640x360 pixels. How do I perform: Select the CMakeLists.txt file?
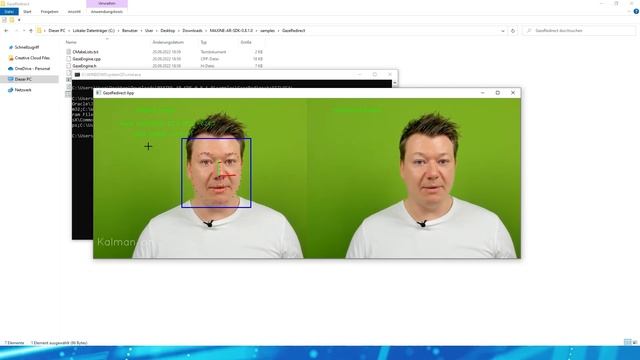pyautogui.click(x=85, y=52)
